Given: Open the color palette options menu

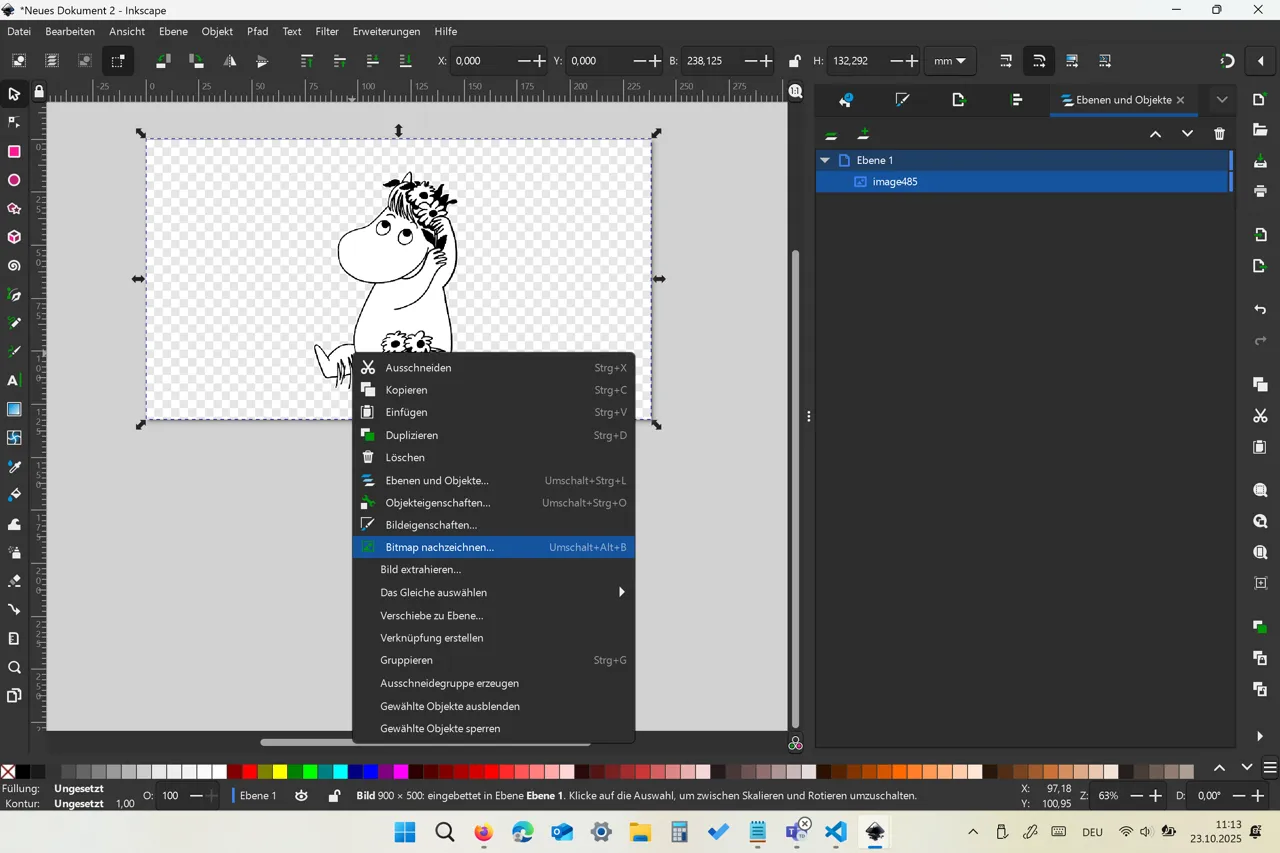Looking at the screenshot, I should [1270, 768].
